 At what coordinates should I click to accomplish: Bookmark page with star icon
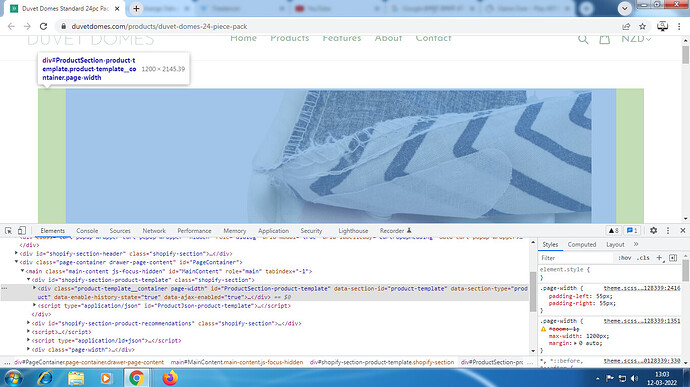tap(642, 26)
